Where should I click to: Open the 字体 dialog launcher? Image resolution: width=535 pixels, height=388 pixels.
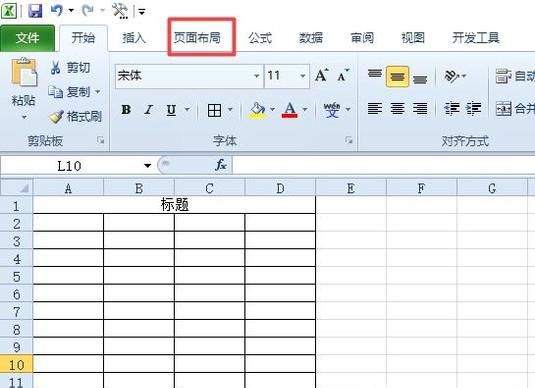(x=348, y=140)
